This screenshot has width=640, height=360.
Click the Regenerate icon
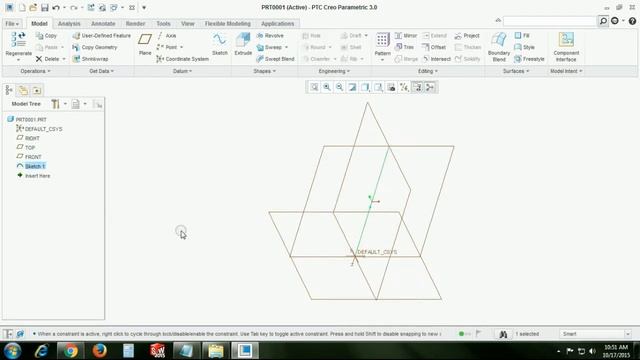pyautogui.click(x=18, y=40)
